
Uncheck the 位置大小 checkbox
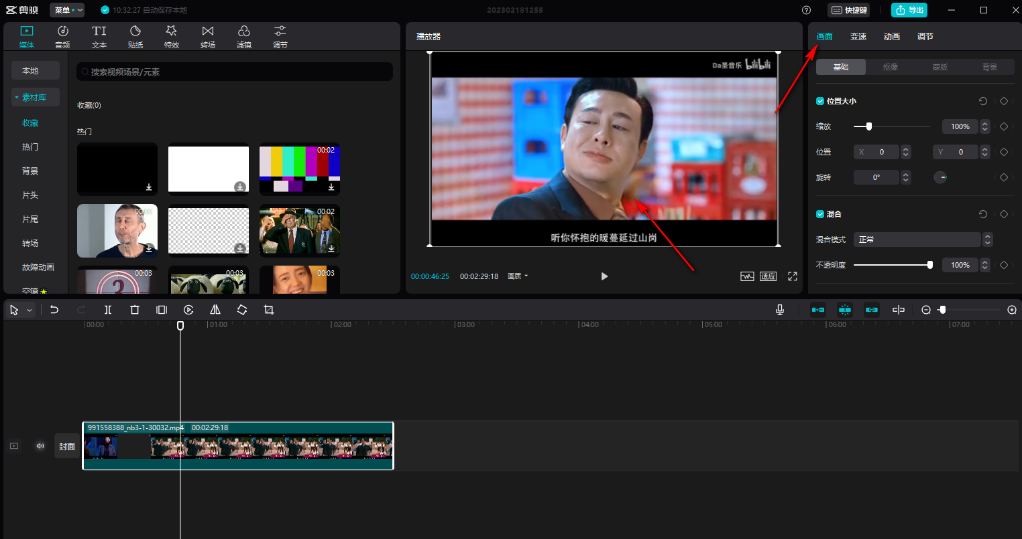coord(821,101)
